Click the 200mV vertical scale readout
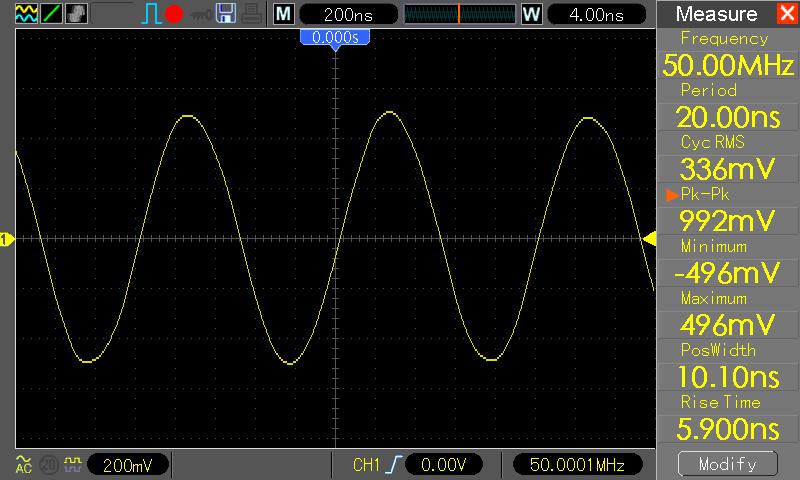This screenshot has height=480, width=800. (128, 465)
